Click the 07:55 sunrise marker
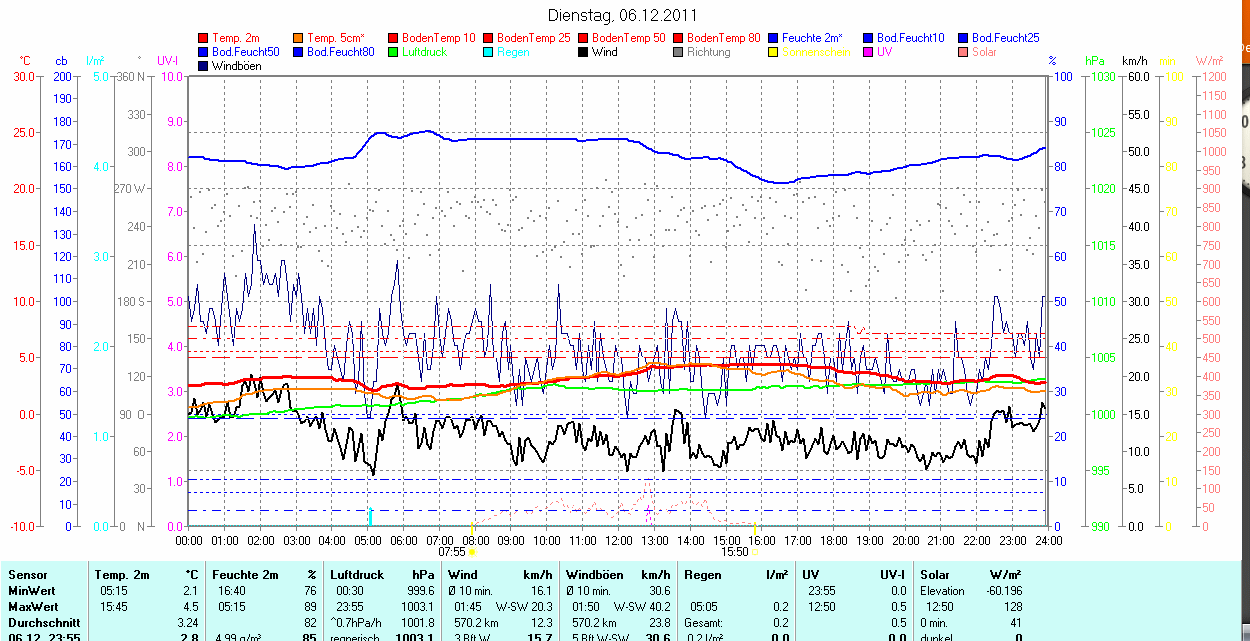The height and width of the screenshot is (641, 1250). (452, 551)
